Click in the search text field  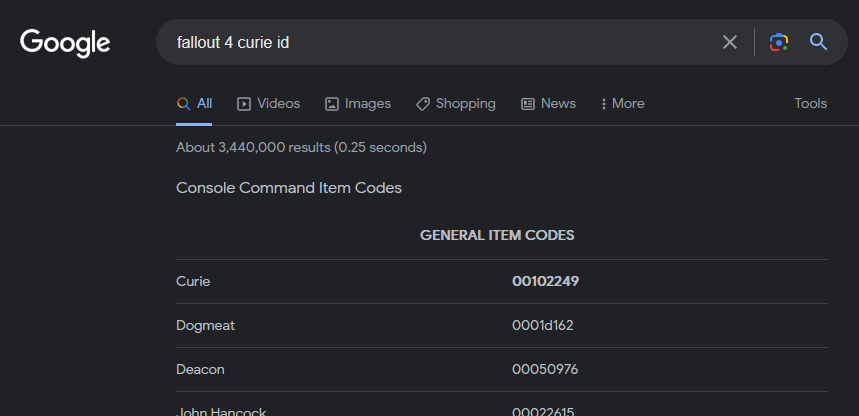click(x=440, y=42)
